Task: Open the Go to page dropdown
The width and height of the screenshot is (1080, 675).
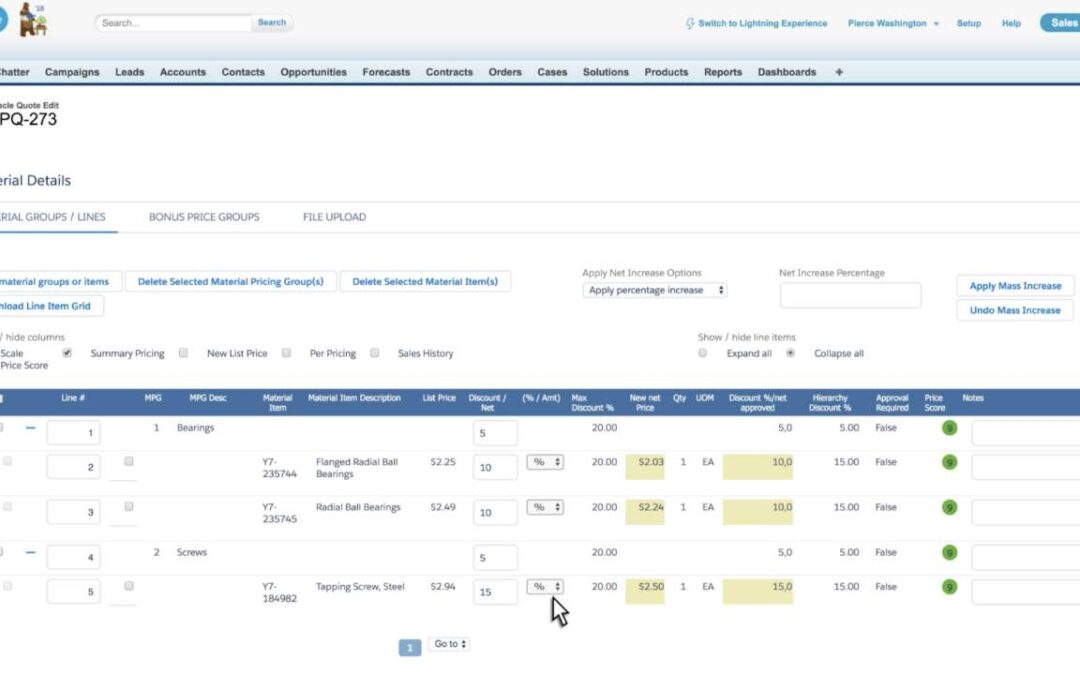Action: pos(449,644)
